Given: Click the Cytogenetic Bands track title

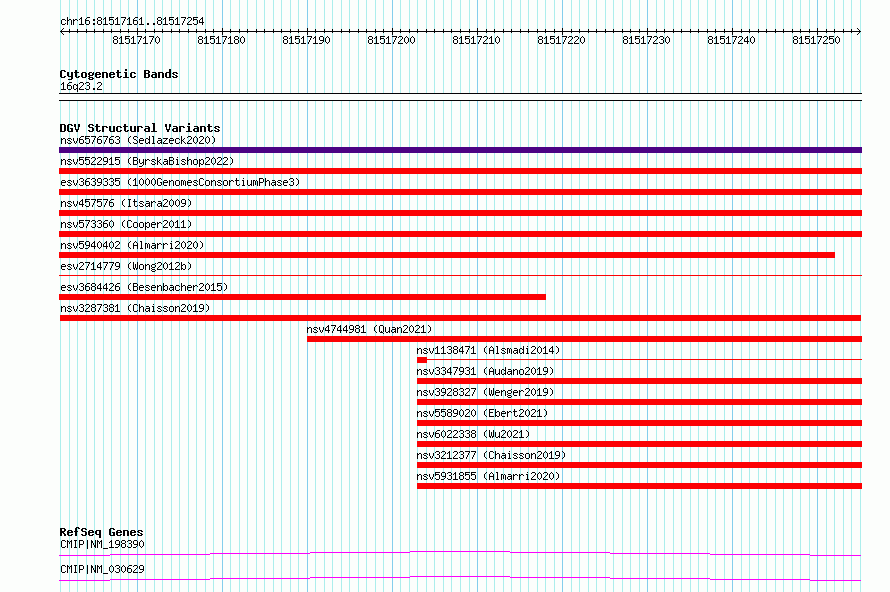Looking at the screenshot, I should [x=119, y=74].
